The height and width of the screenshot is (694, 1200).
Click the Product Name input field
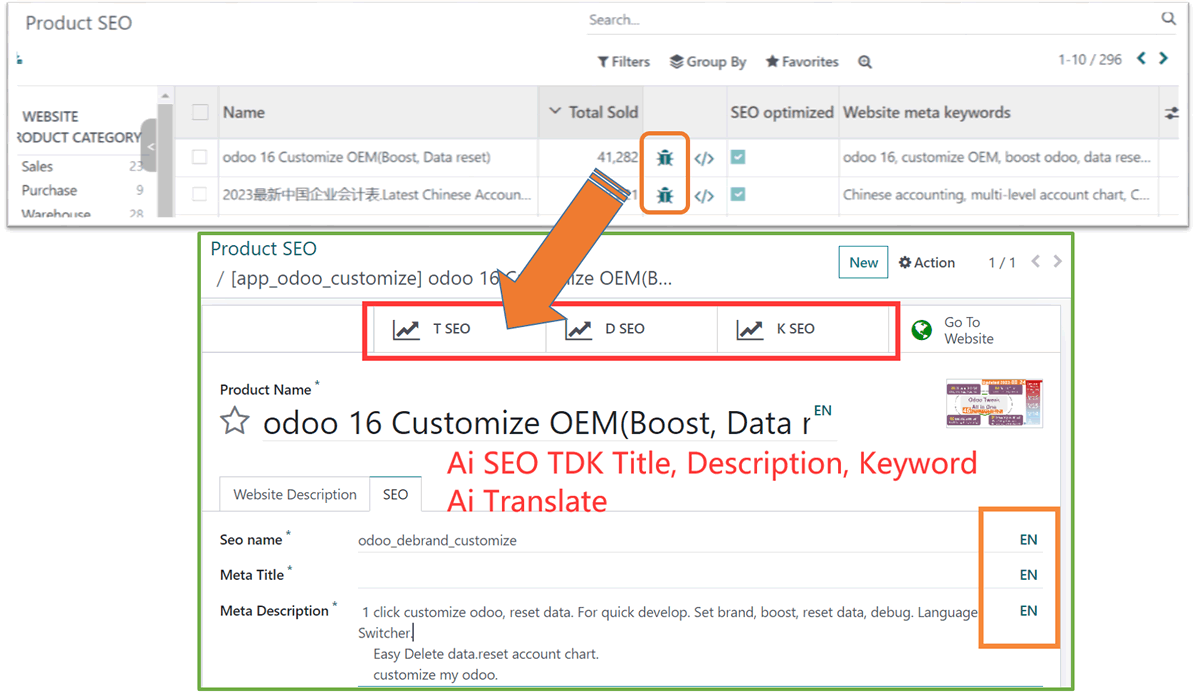tap(537, 423)
